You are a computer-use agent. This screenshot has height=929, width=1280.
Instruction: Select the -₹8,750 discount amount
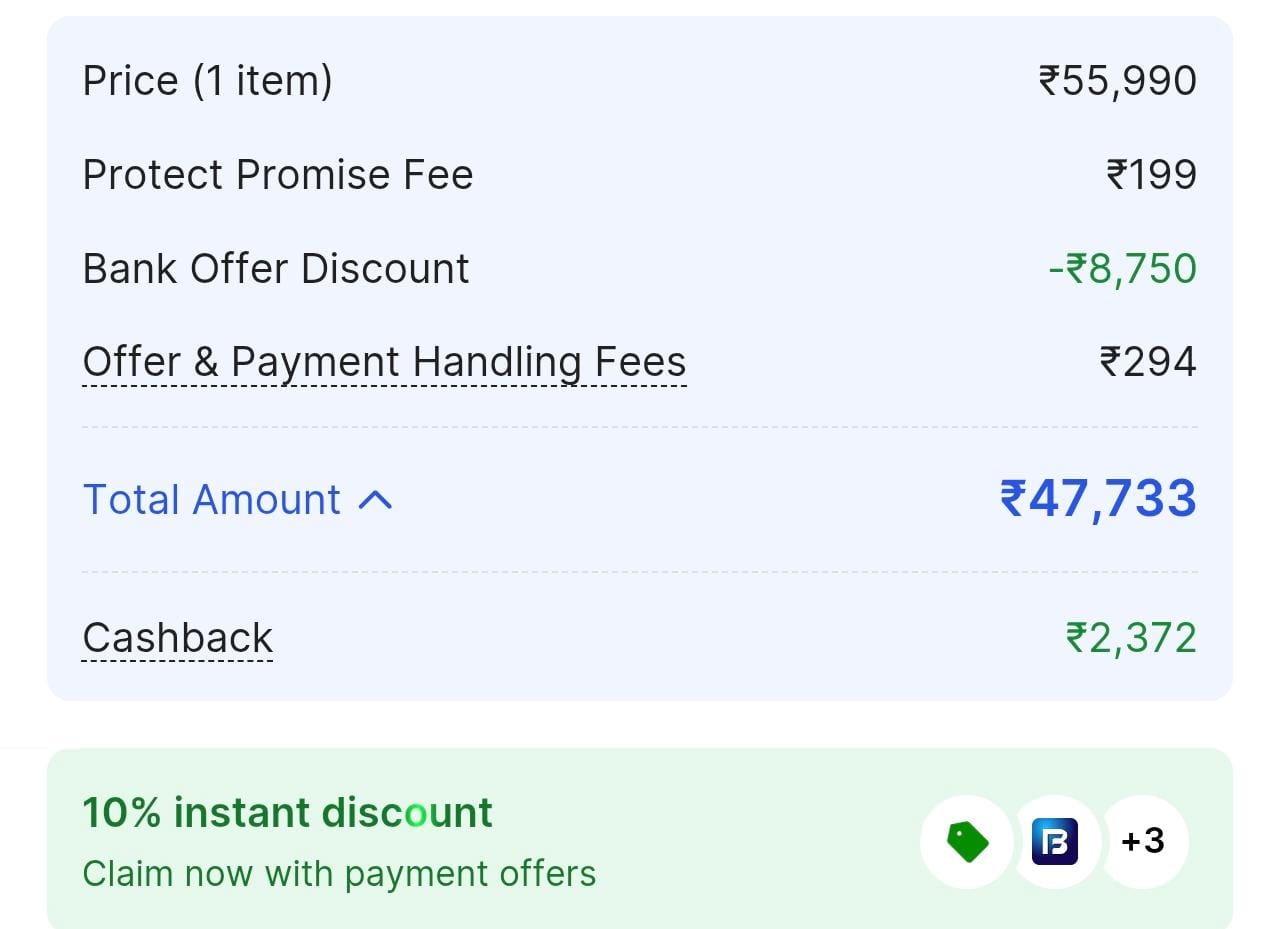click(x=1122, y=269)
